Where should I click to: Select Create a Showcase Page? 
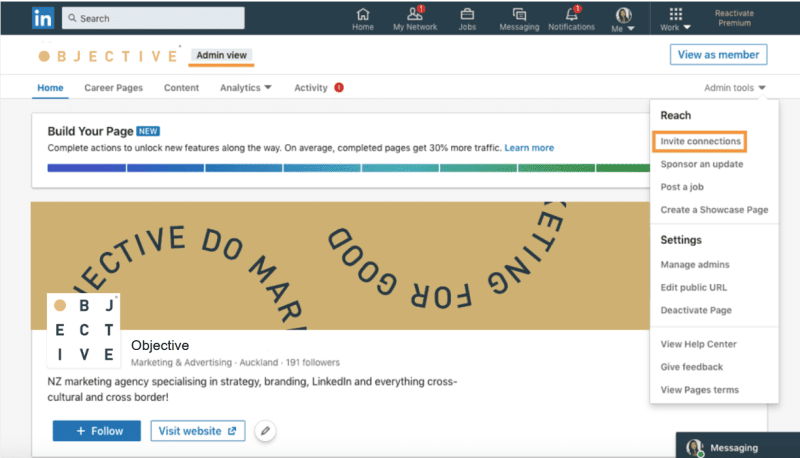[x=714, y=210]
